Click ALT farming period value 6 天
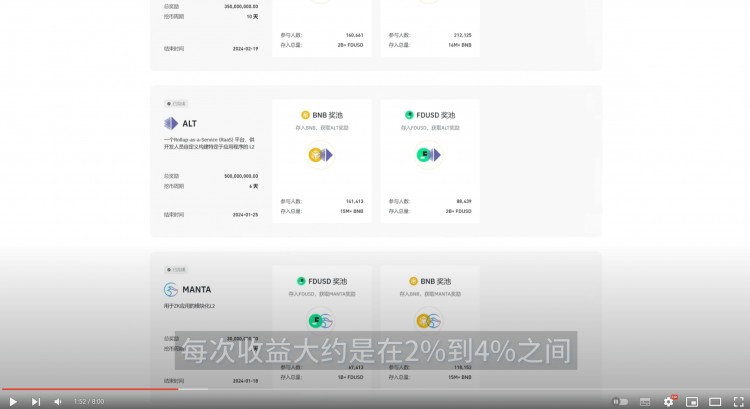Viewport: 750px width, 409px height. coord(254,186)
